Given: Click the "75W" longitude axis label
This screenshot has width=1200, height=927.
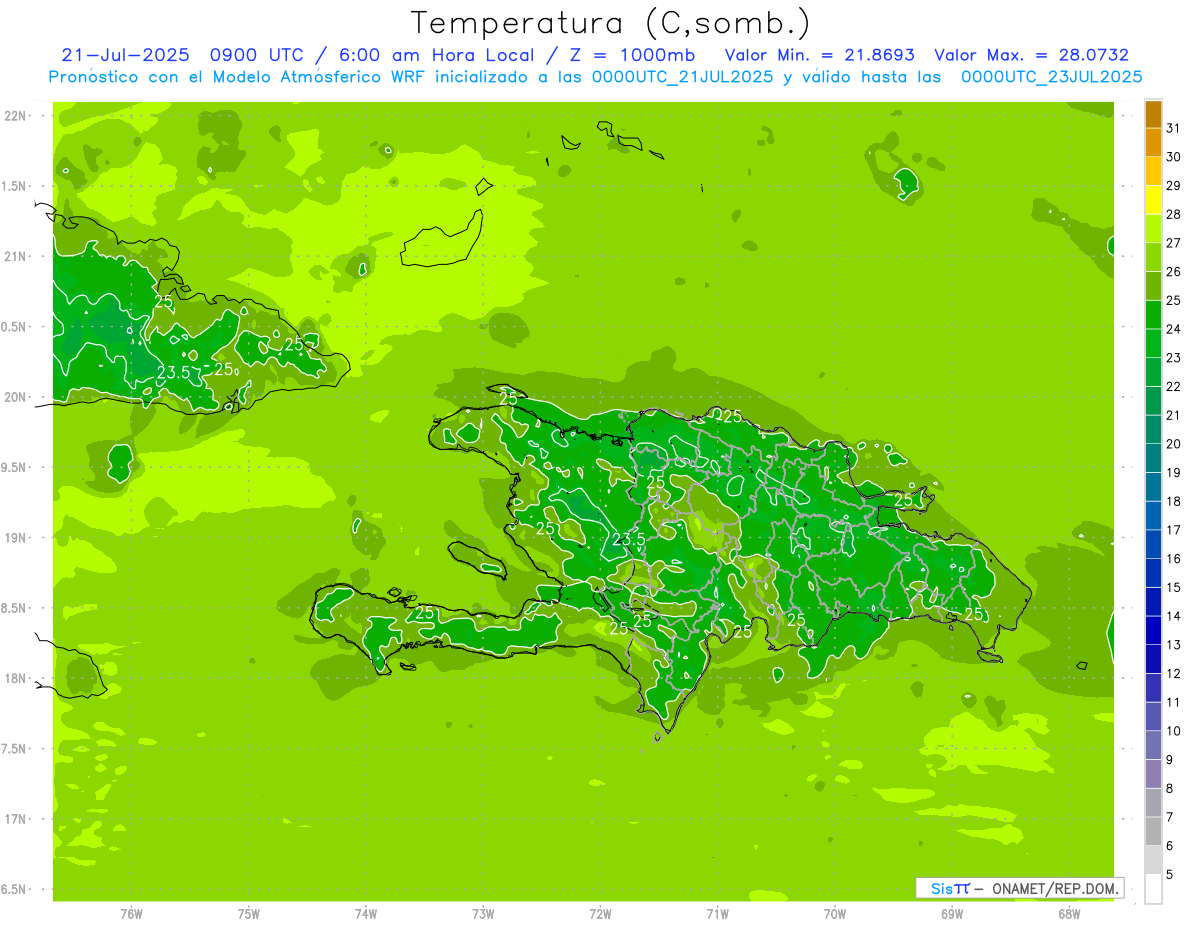Looking at the screenshot, I should pyautogui.click(x=249, y=913).
